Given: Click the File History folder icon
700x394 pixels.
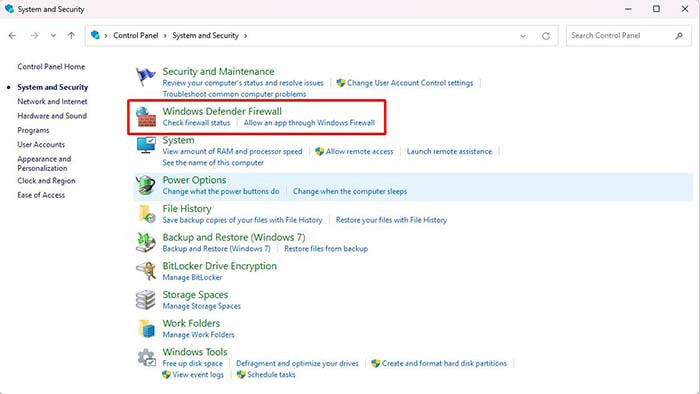Looking at the screenshot, I should [146, 214].
